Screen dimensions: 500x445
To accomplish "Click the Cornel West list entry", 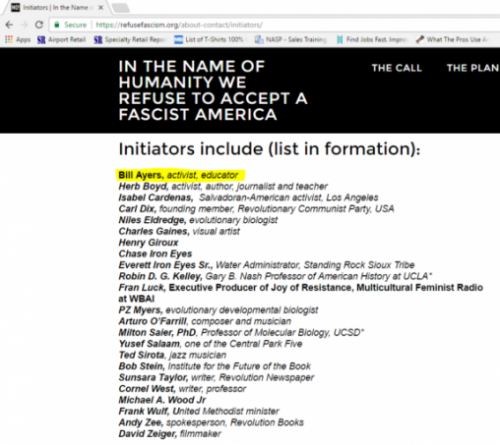I will pos(182,389).
